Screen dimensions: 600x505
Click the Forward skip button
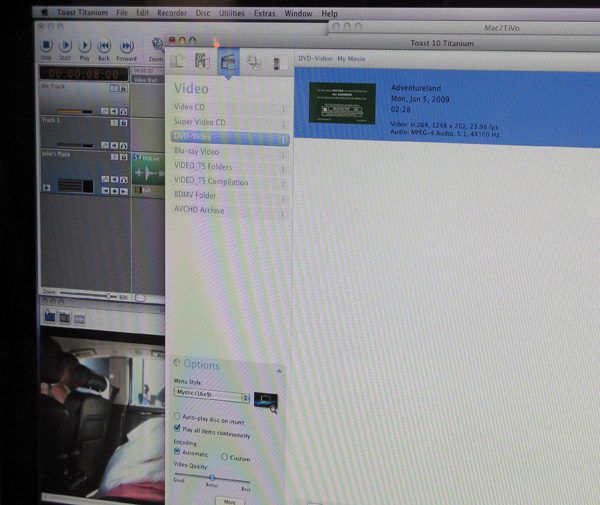pyautogui.click(x=127, y=46)
